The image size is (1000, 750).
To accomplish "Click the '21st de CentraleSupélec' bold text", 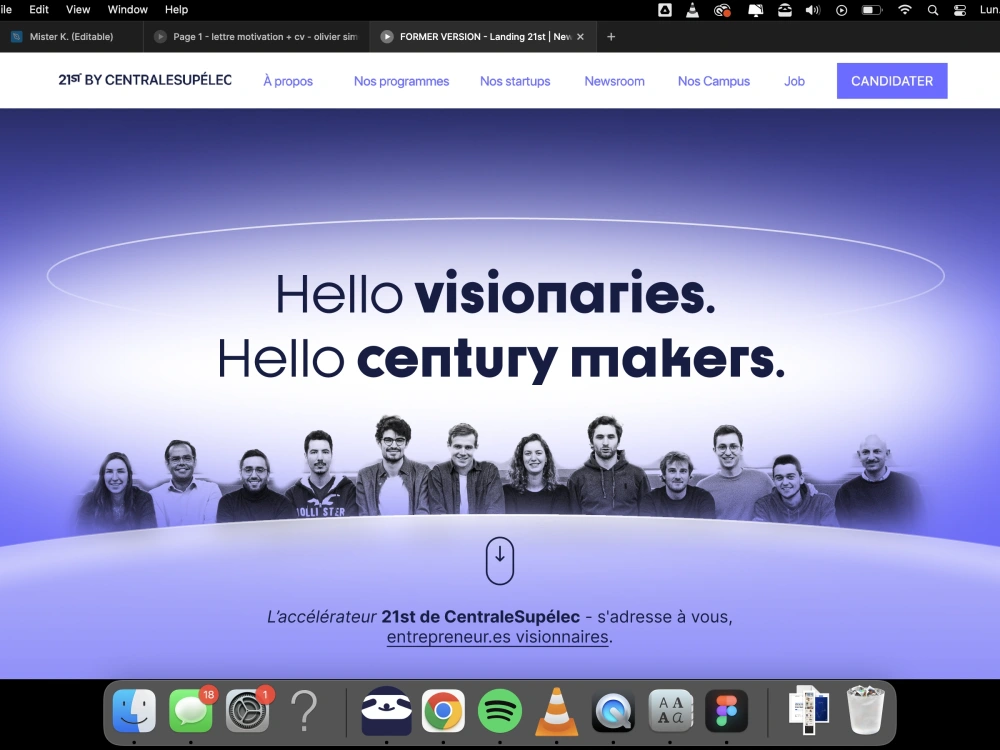I will click(480, 617).
